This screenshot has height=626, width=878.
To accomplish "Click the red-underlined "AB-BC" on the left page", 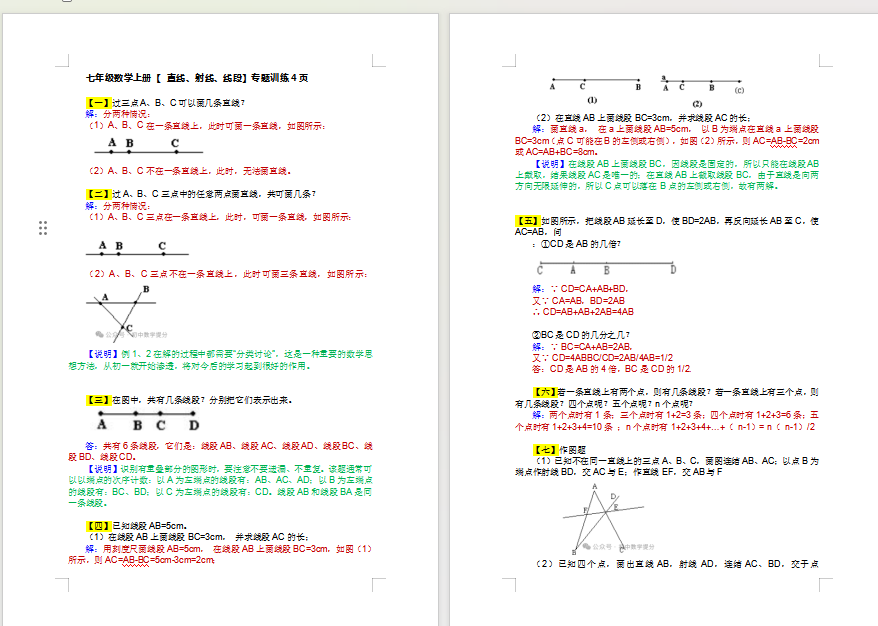I will pos(135,560).
